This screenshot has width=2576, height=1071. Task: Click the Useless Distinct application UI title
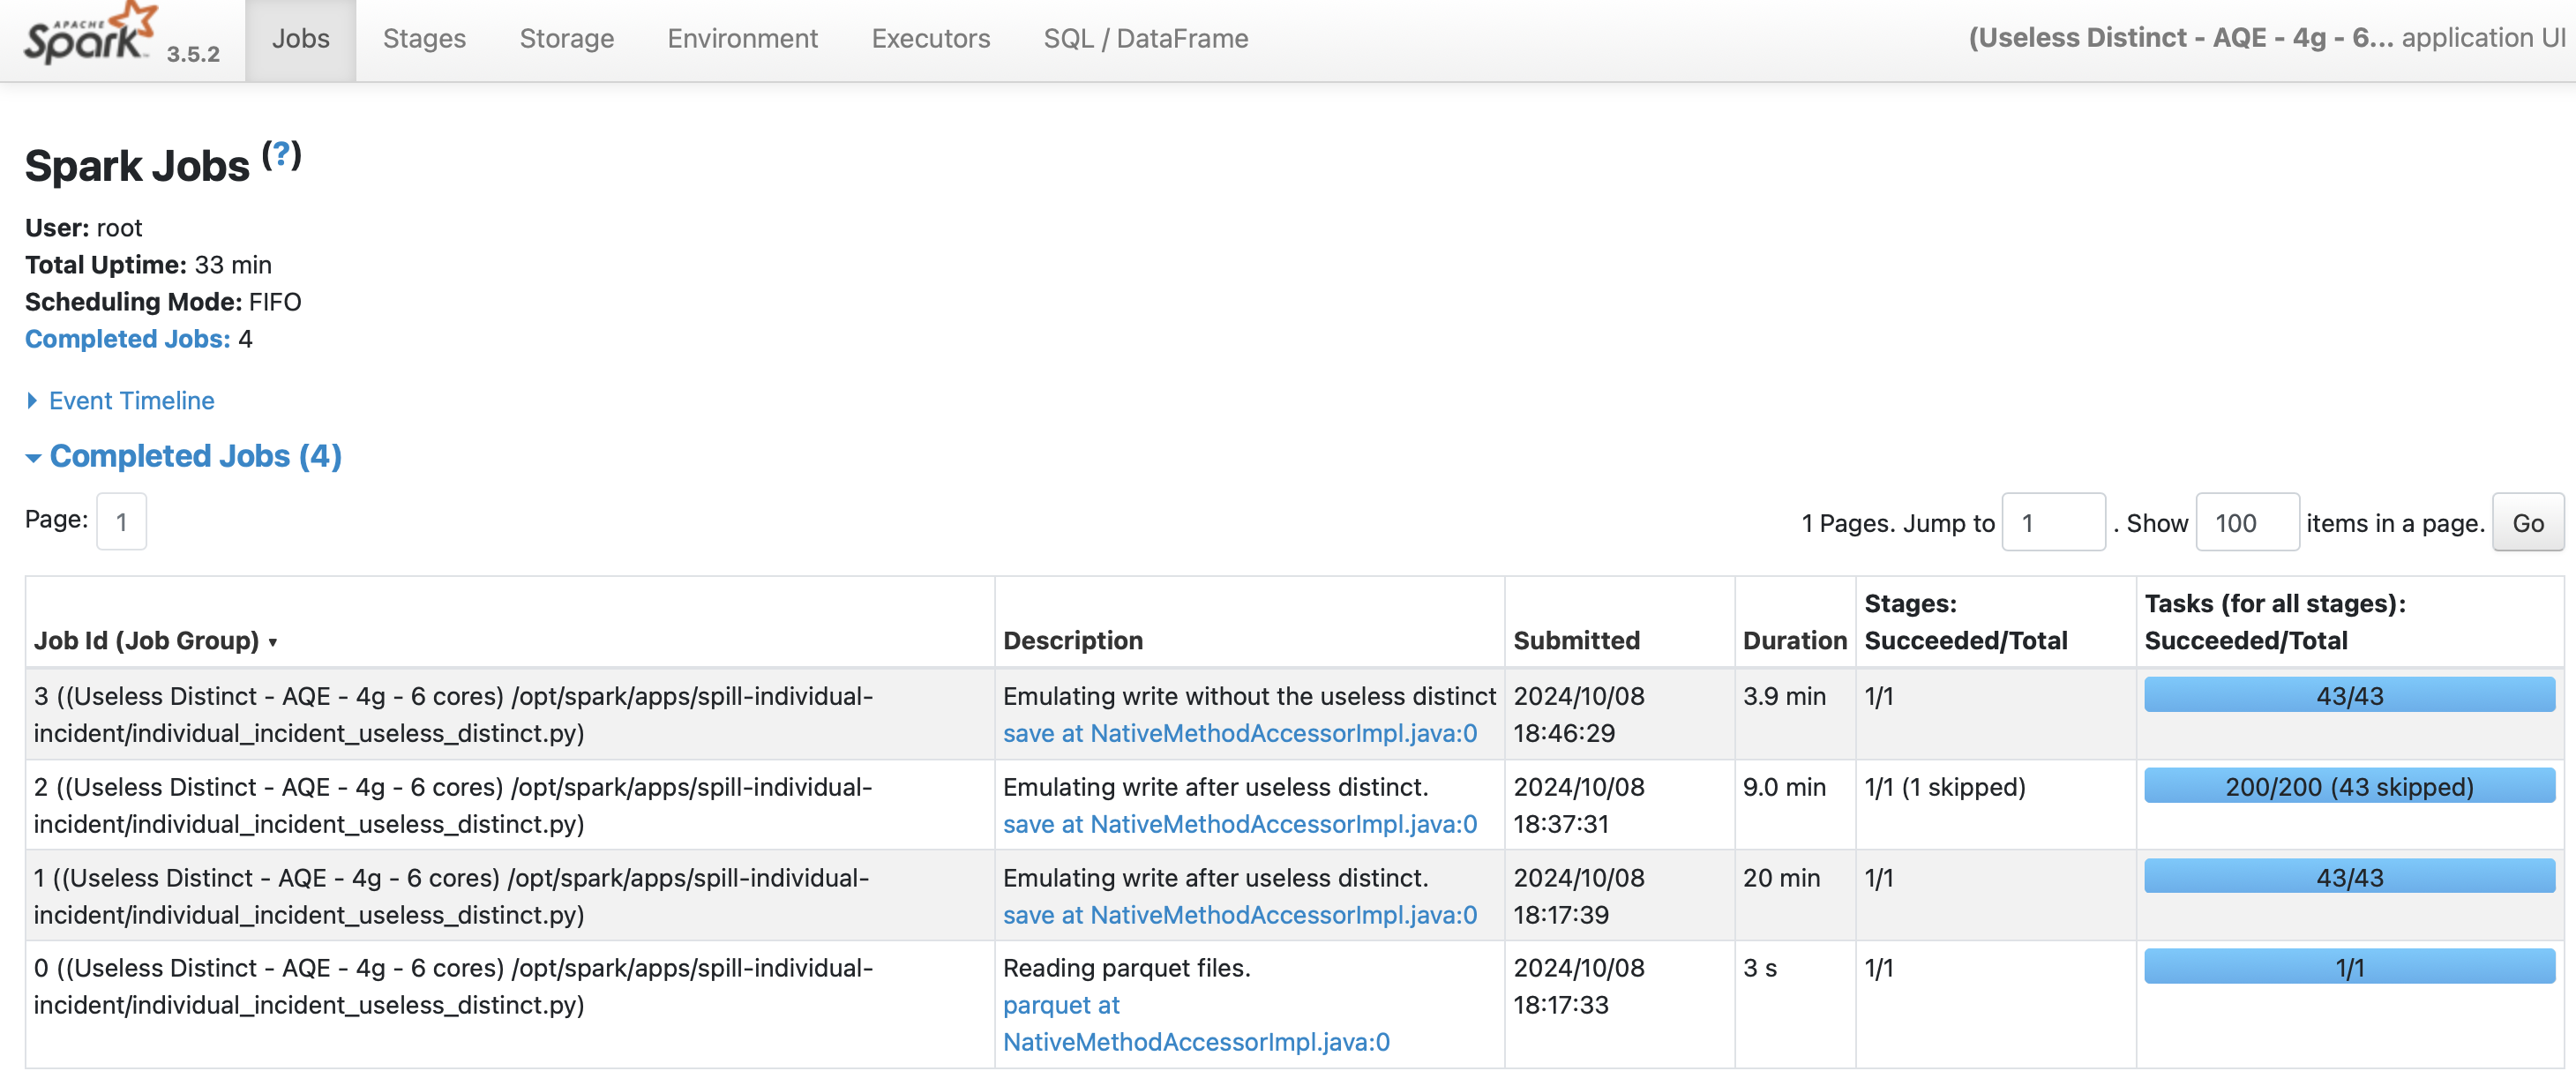(2267, 38)
